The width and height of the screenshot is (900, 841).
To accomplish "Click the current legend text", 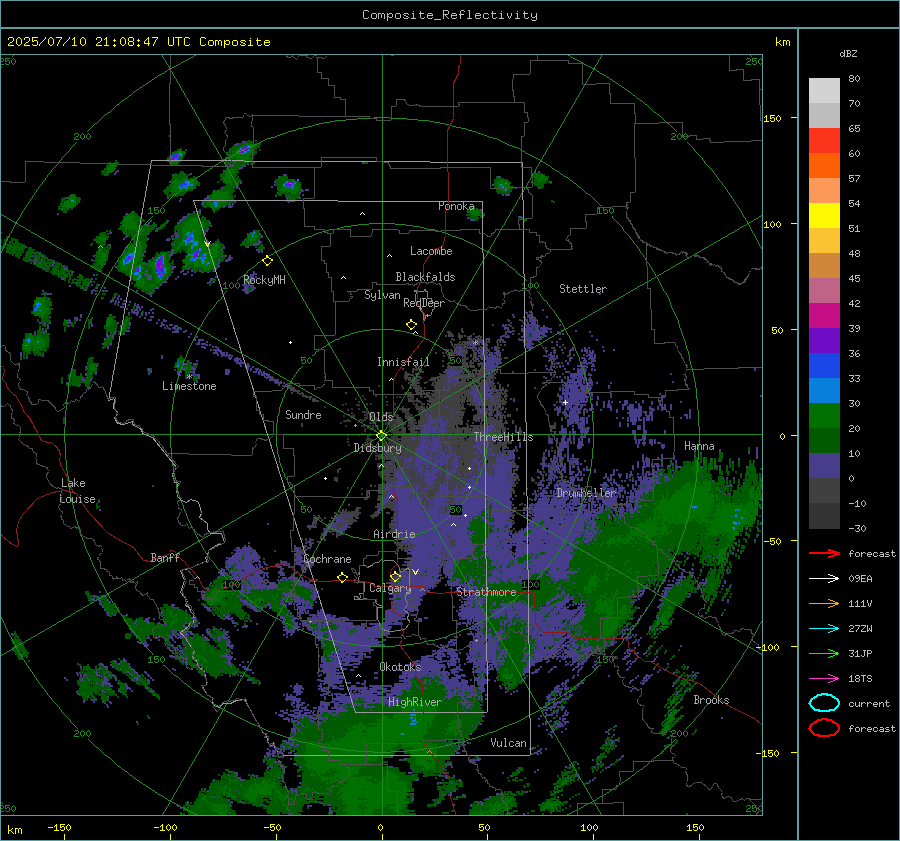I will click(x=869, y=704).
